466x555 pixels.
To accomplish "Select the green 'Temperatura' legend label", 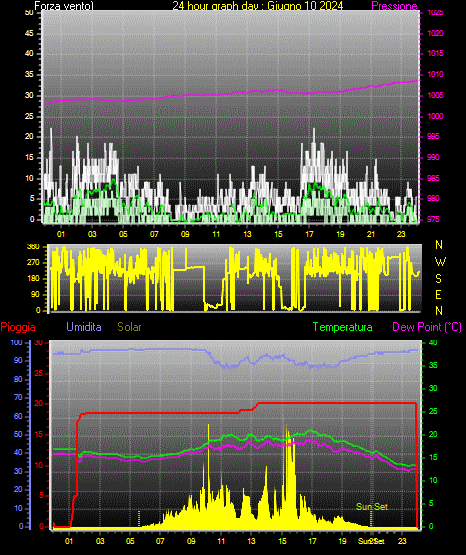I will click(343, 327).
